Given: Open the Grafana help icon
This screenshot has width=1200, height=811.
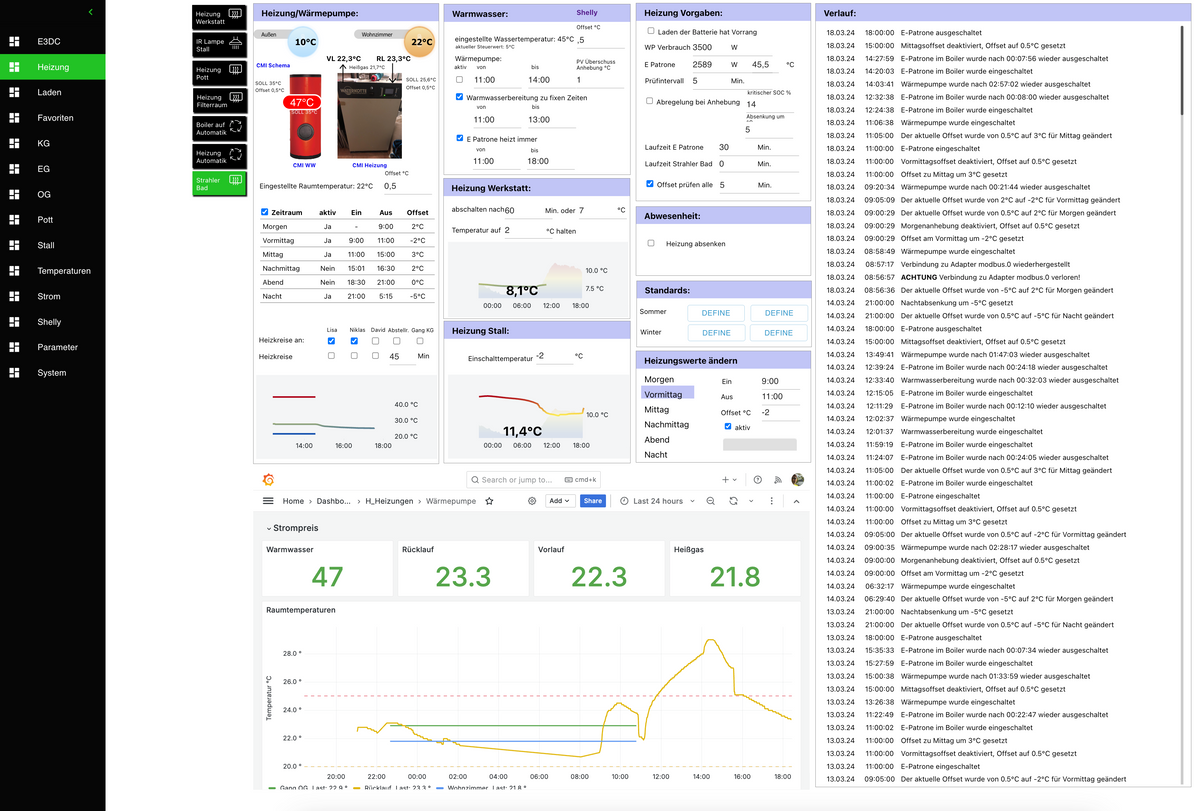Looking at the screenshot, I should click(x=758, y=480).
